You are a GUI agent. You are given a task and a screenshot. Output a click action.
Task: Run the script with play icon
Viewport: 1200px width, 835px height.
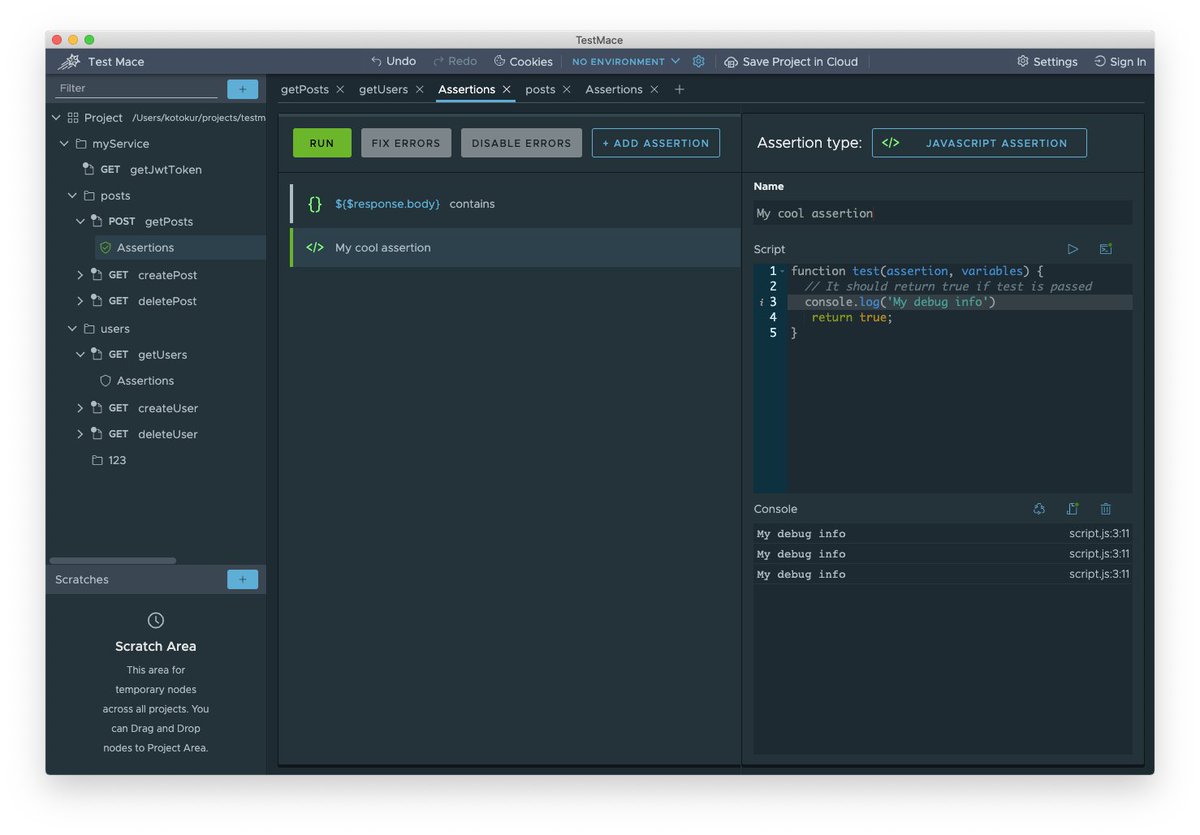[1073, 249]
